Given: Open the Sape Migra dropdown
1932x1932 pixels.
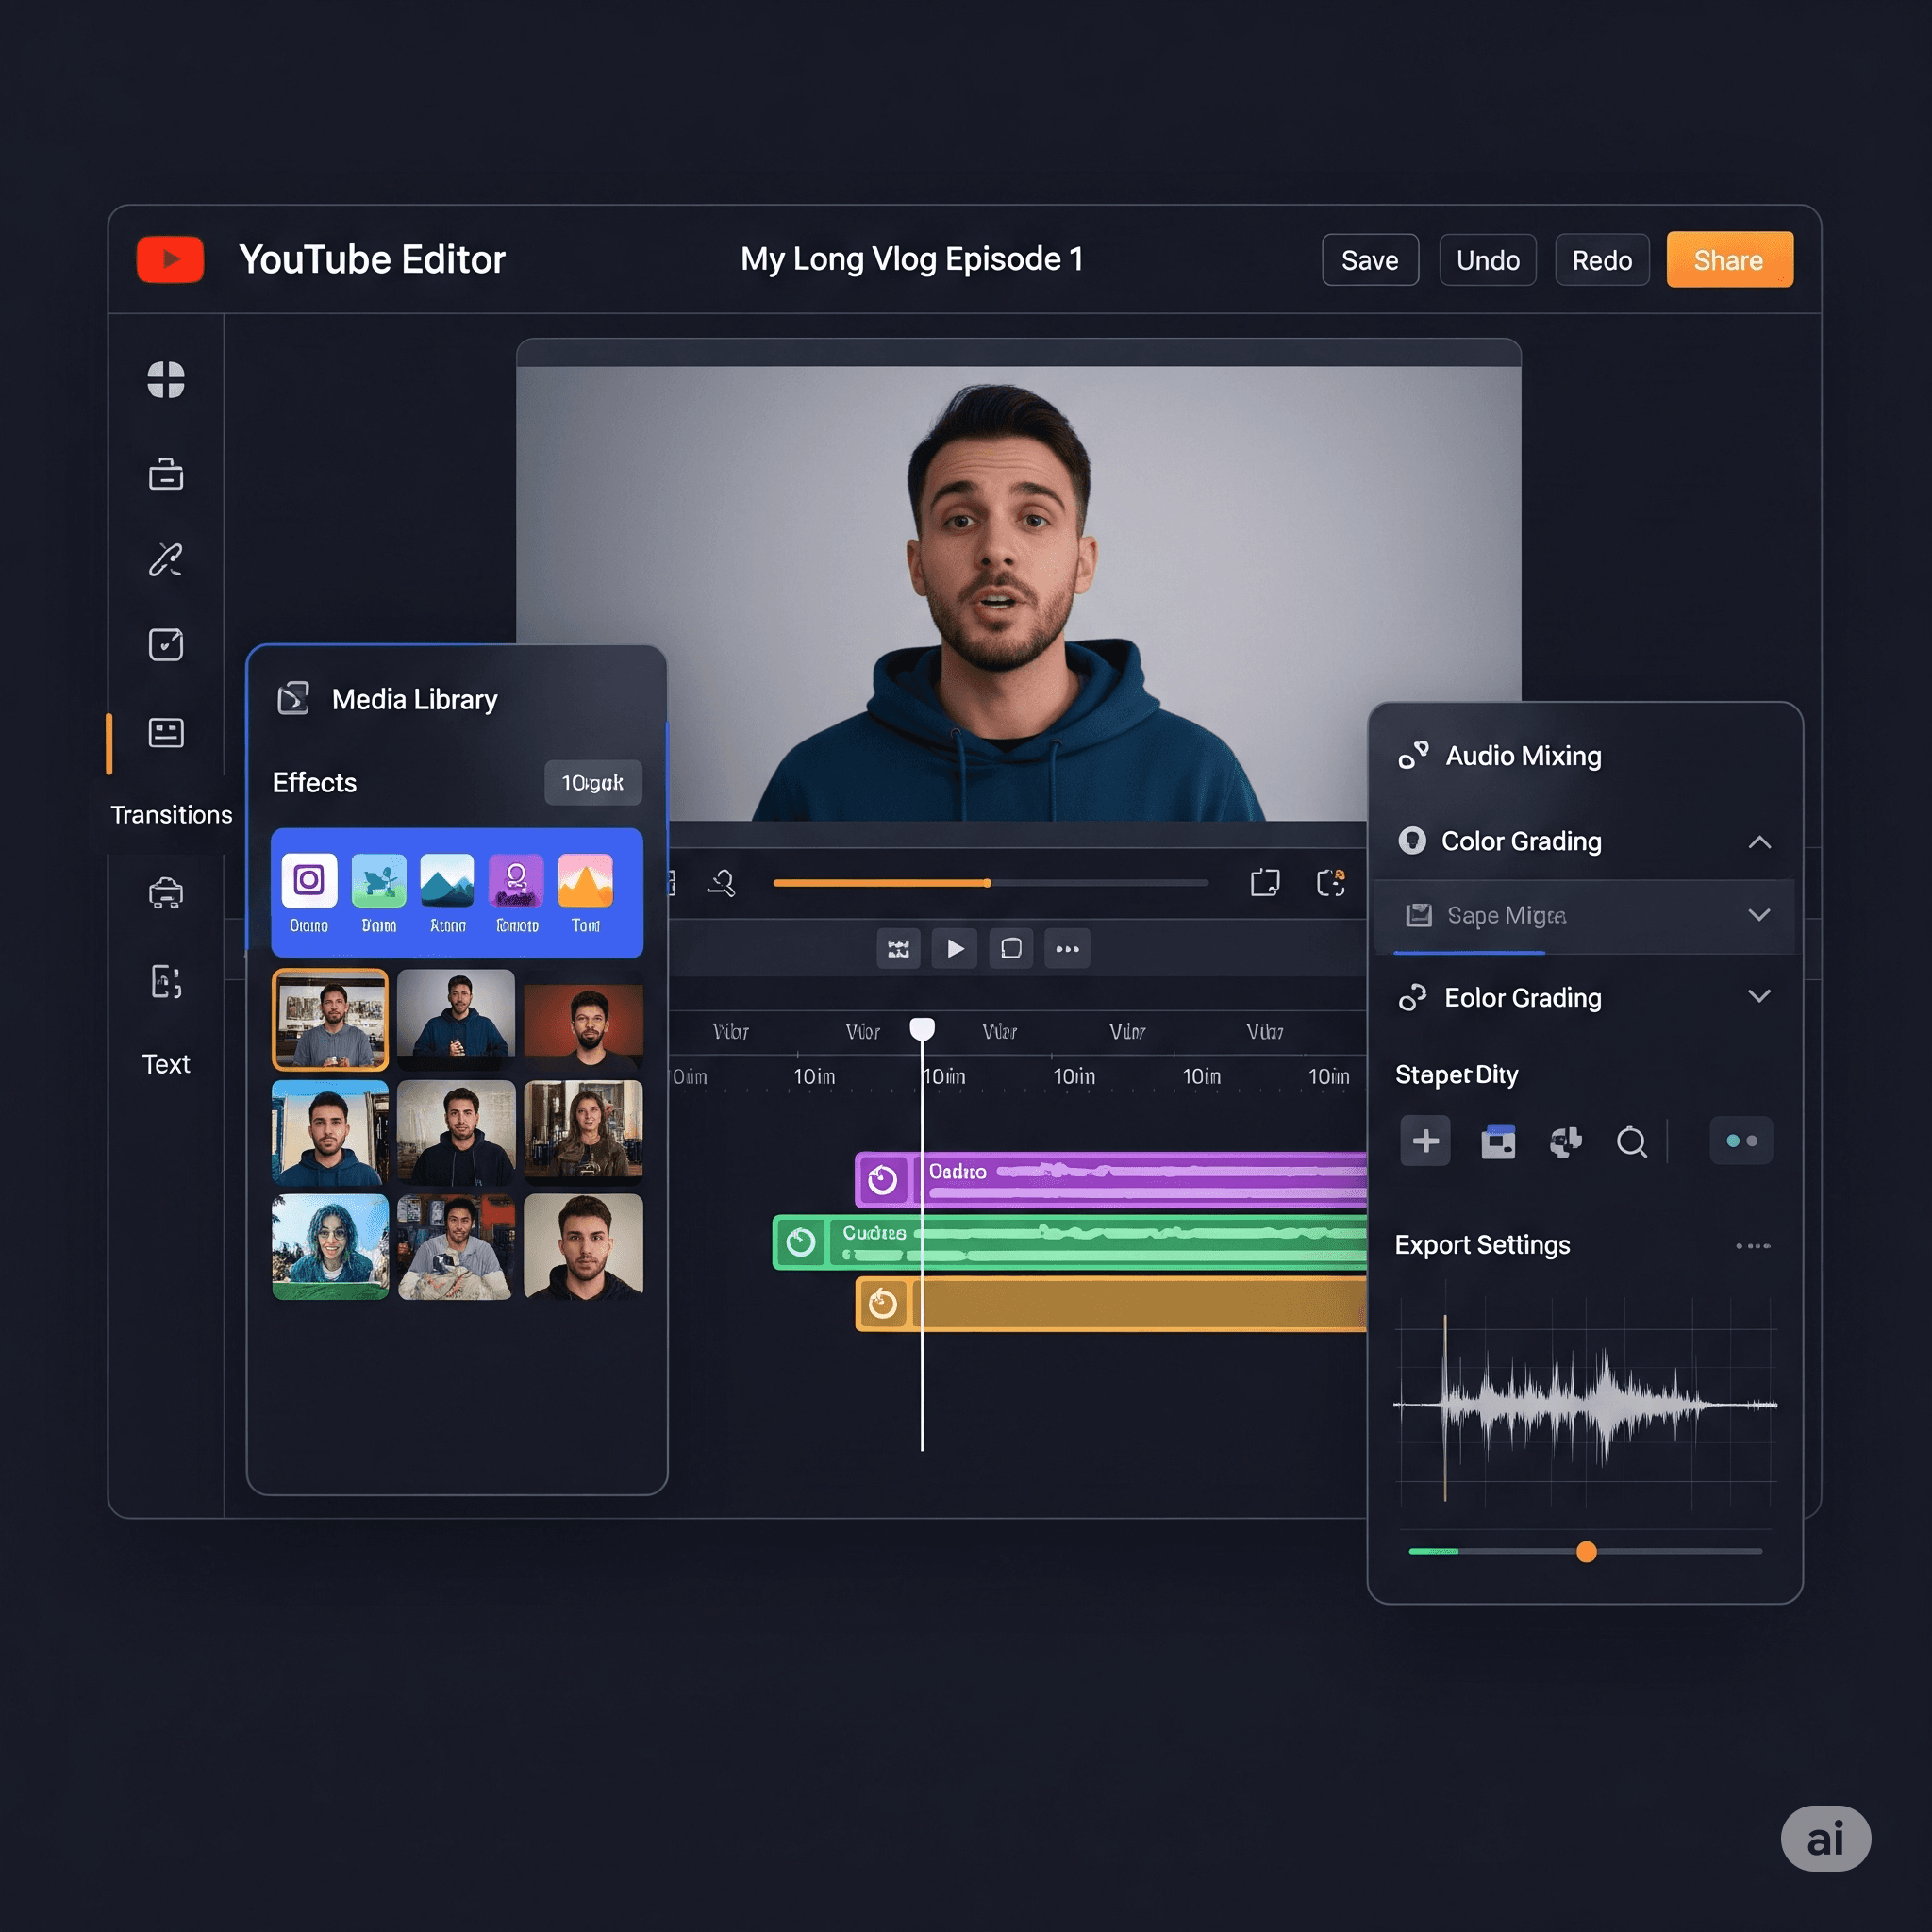Looking at the screenshot, I should (x=1758, y=915).
